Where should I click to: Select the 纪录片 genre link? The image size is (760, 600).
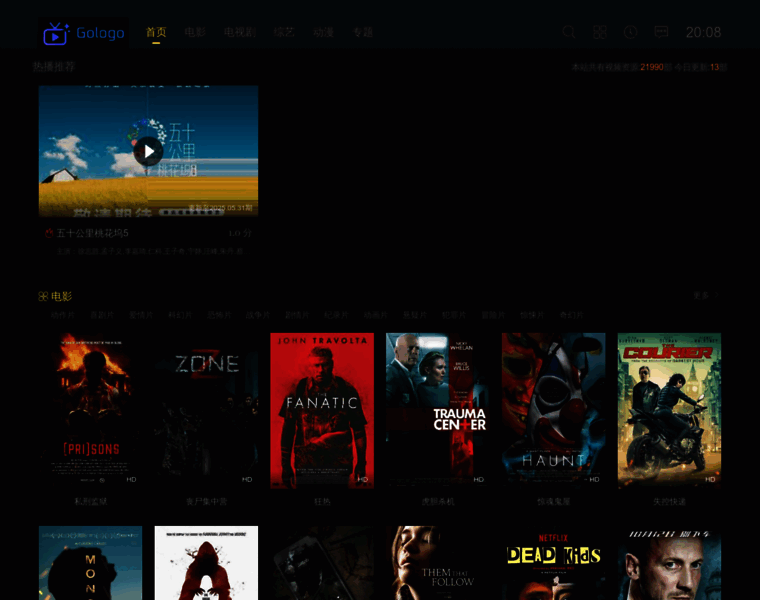336,315
